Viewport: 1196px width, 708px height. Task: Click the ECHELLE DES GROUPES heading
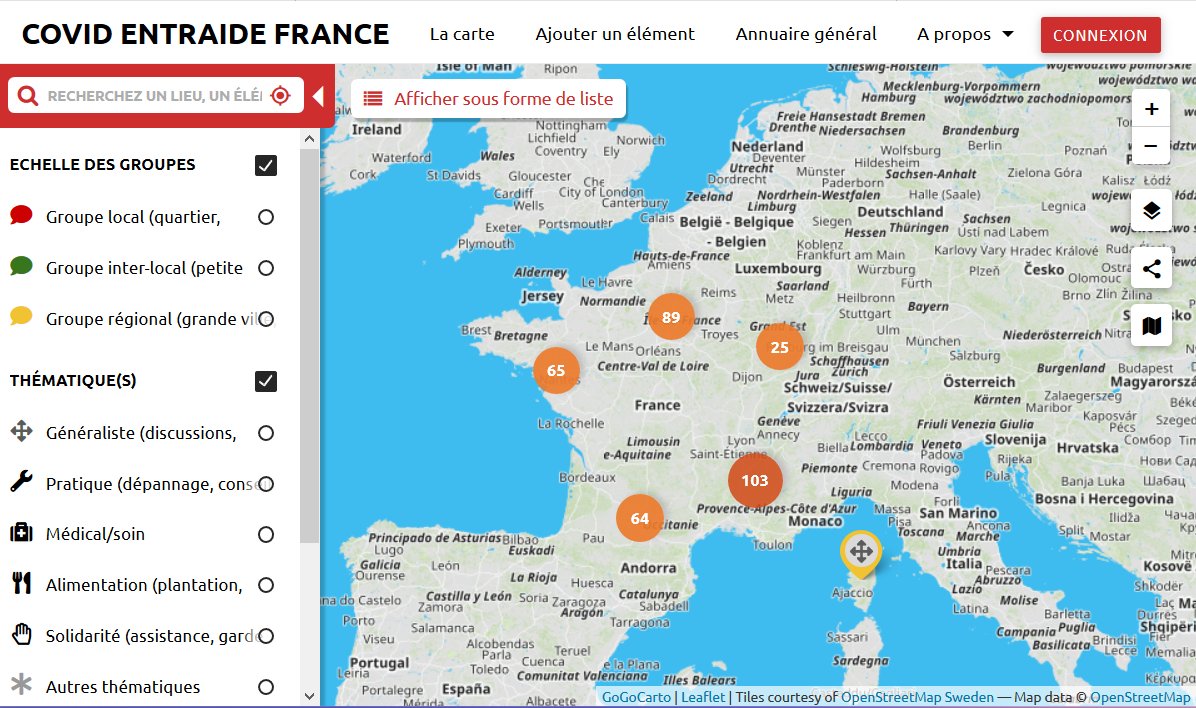(x=103, y=165)
